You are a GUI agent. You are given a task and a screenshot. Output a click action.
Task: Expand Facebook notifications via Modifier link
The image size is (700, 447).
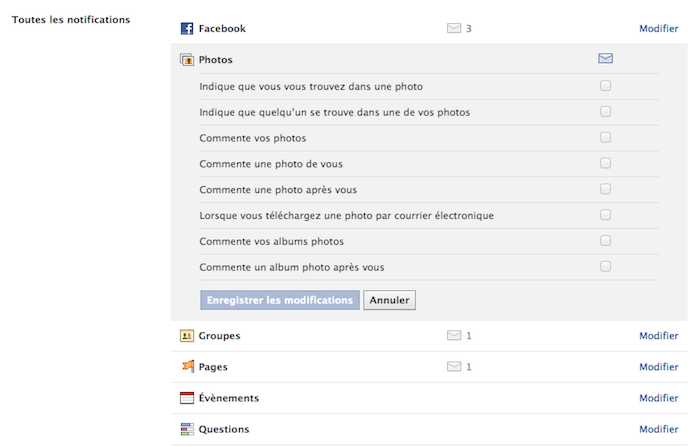(658, 29)
